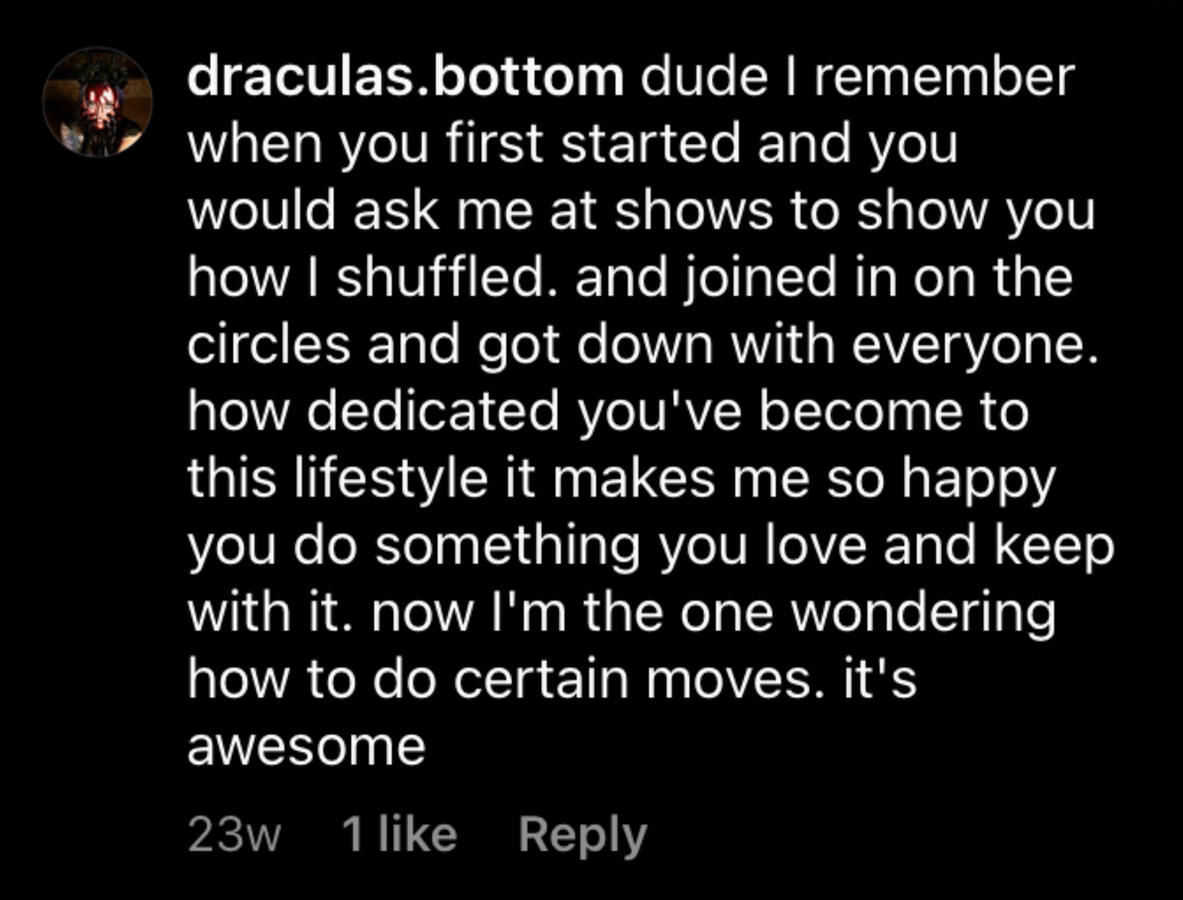Select the comment age label 23w
This screenshot has height=900, width=1183.
[x=234, y=836]
